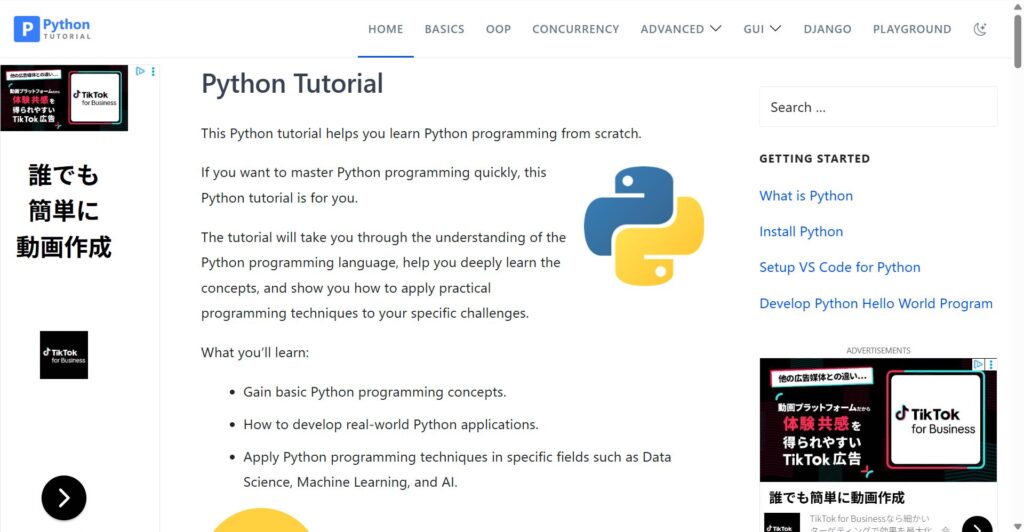Open left ad options three-dot menu
1024x532 pixels.
(153, 71)
